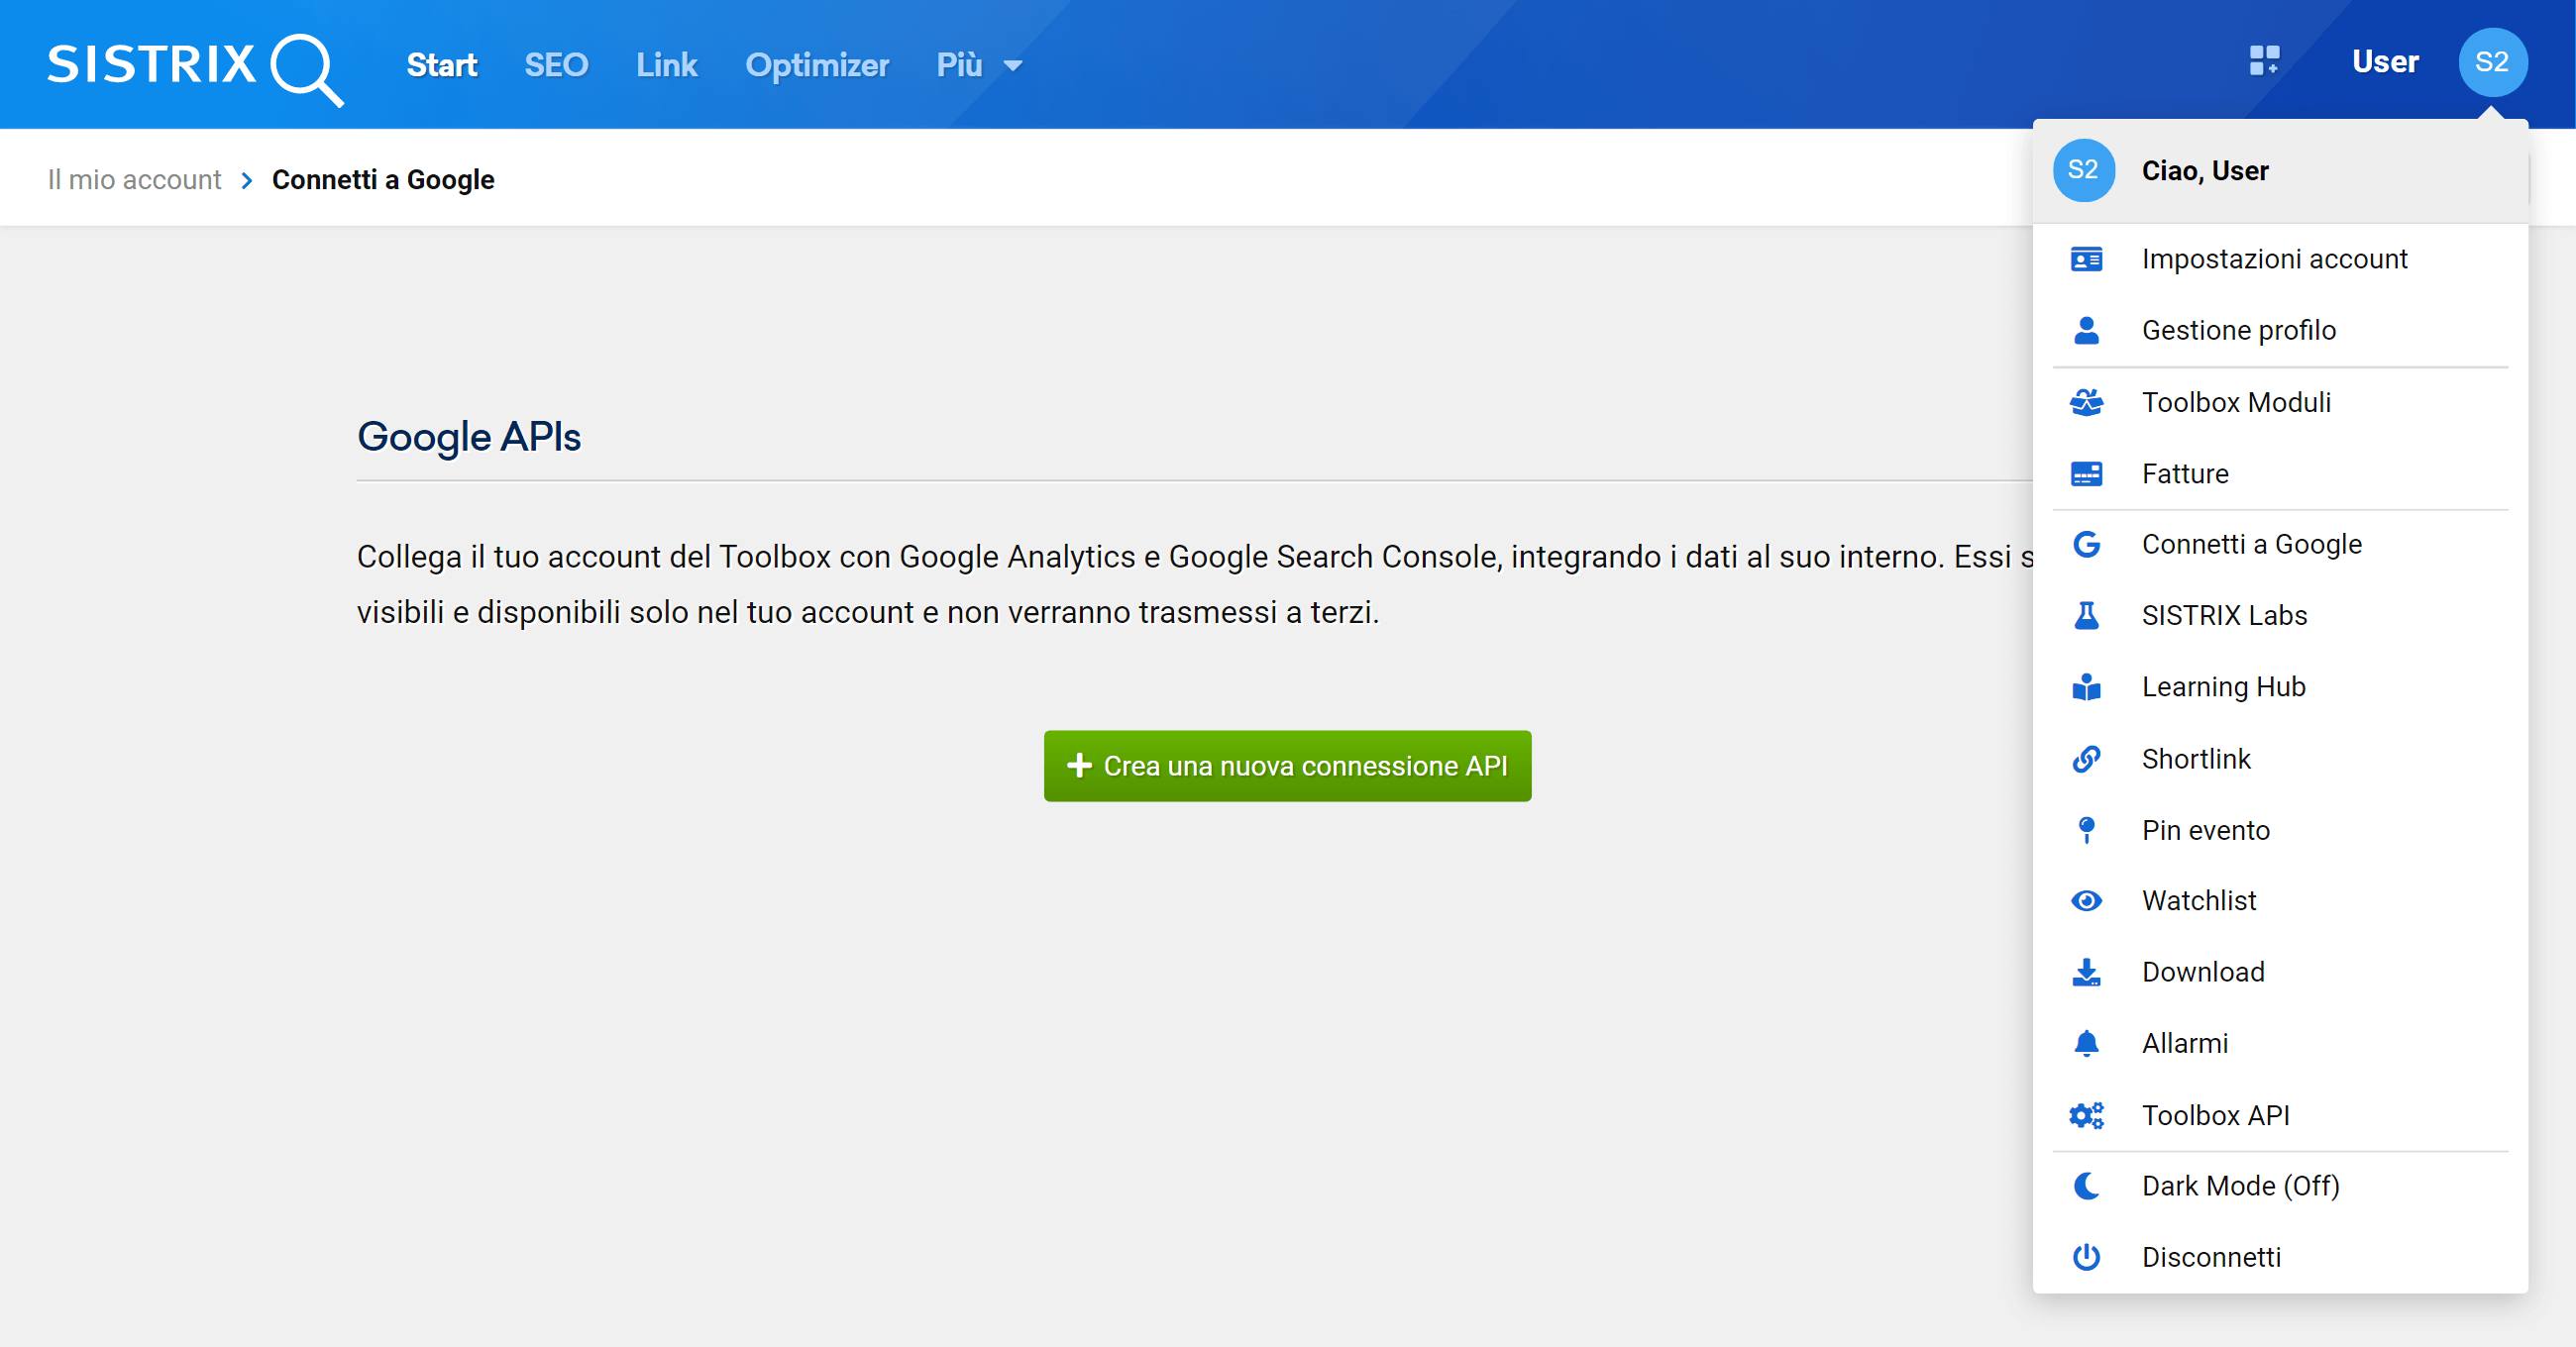Click the Learning Hub book icon
The height and width of the screenshot is (1347, 2576).
(2086, 687)
